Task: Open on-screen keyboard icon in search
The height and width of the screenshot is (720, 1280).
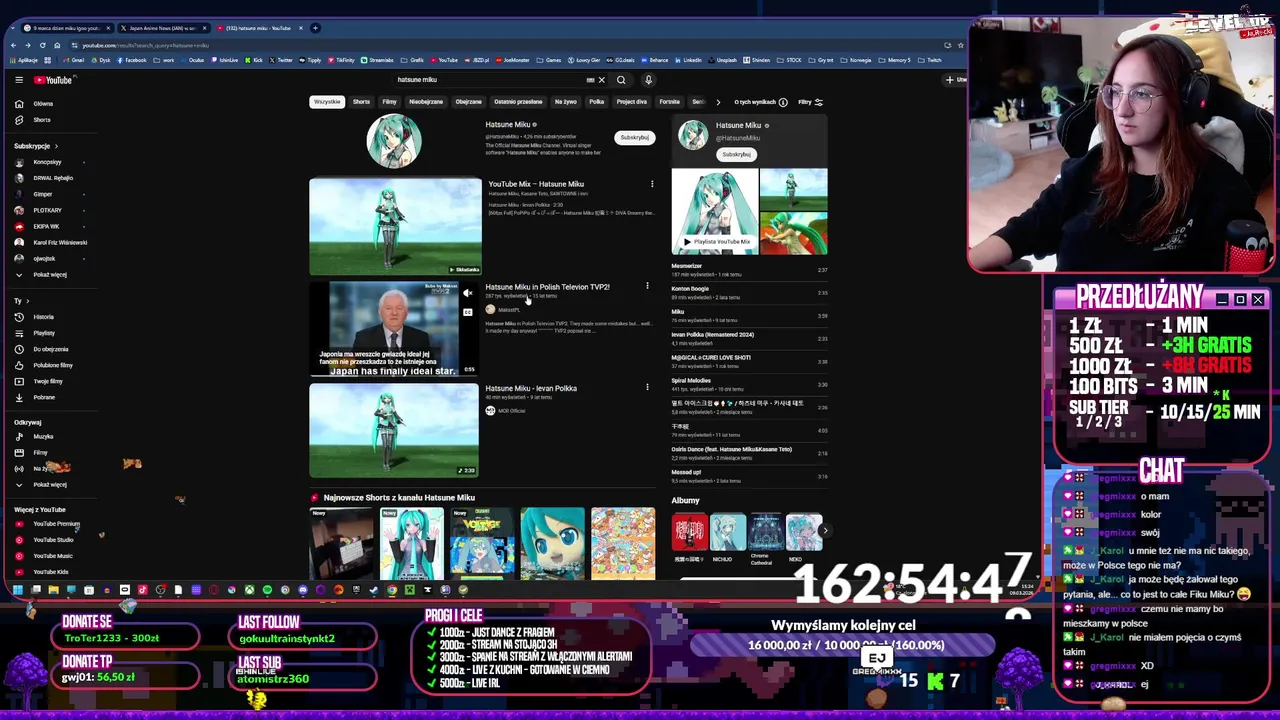Action: (x=590, y=80)
